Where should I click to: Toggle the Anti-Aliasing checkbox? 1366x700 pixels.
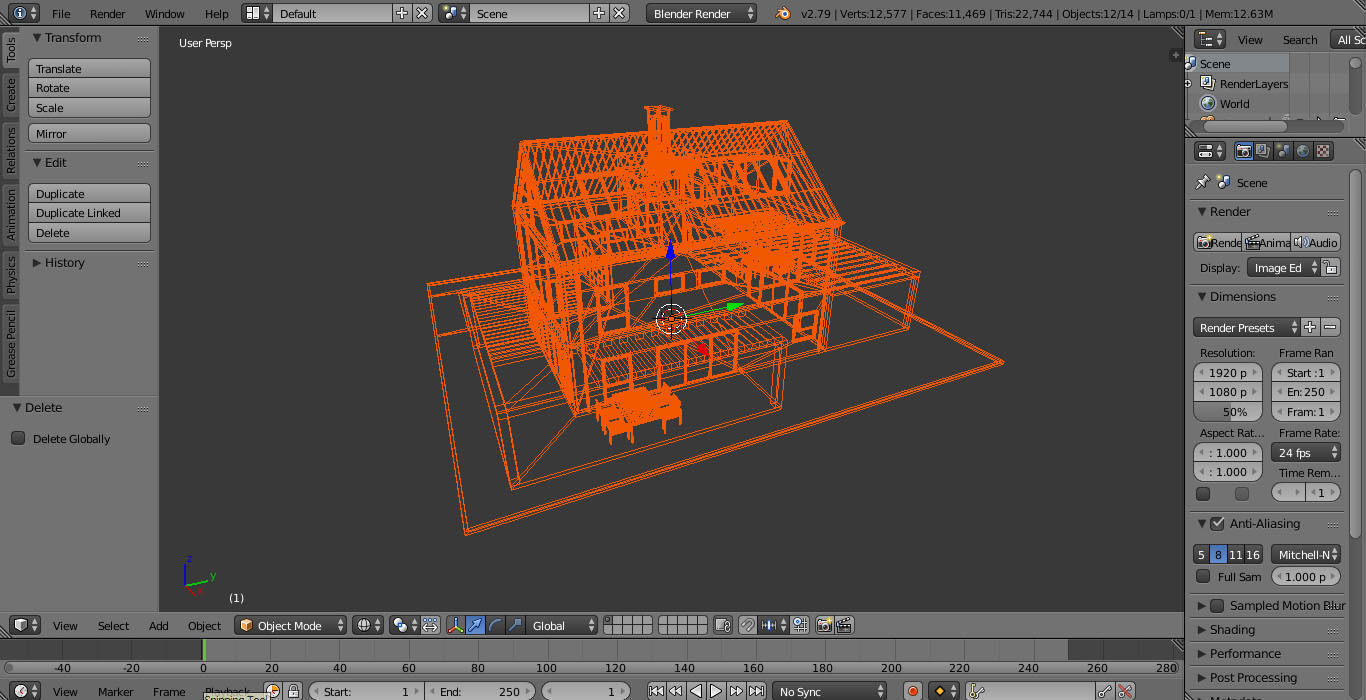[x=1217, y=523]
